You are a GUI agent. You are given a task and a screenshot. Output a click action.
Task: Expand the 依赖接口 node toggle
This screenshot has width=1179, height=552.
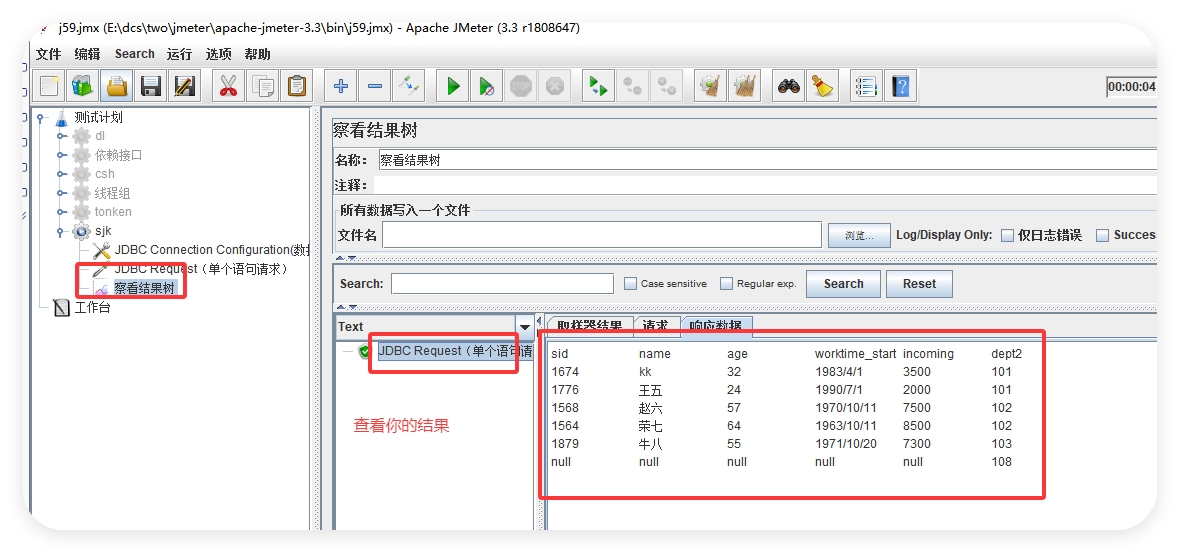click(62, 155)
